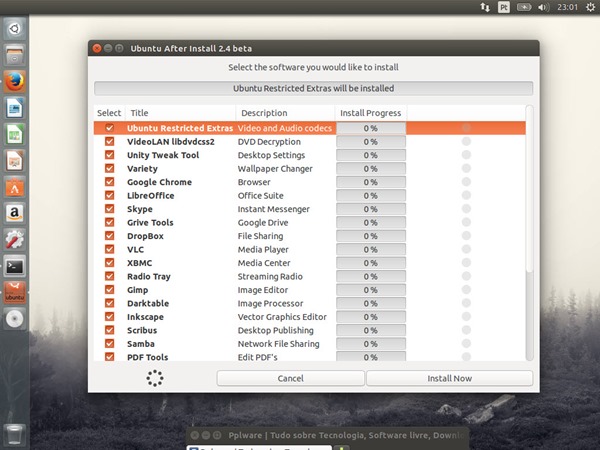Open System Settings wrench-gear launcher icon
Image resolution: width=600 pixels, height=450 pixels.
pos(15,240)
